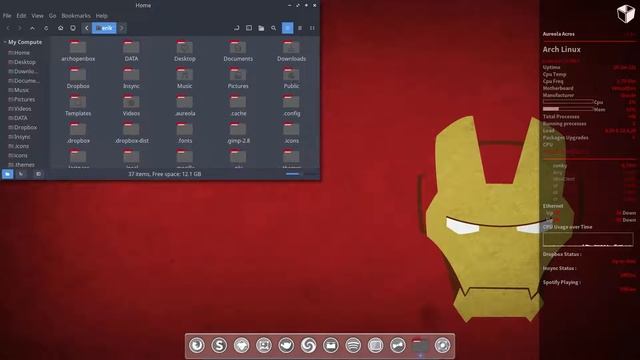Launch Spotify from the dock

point(353,345)
